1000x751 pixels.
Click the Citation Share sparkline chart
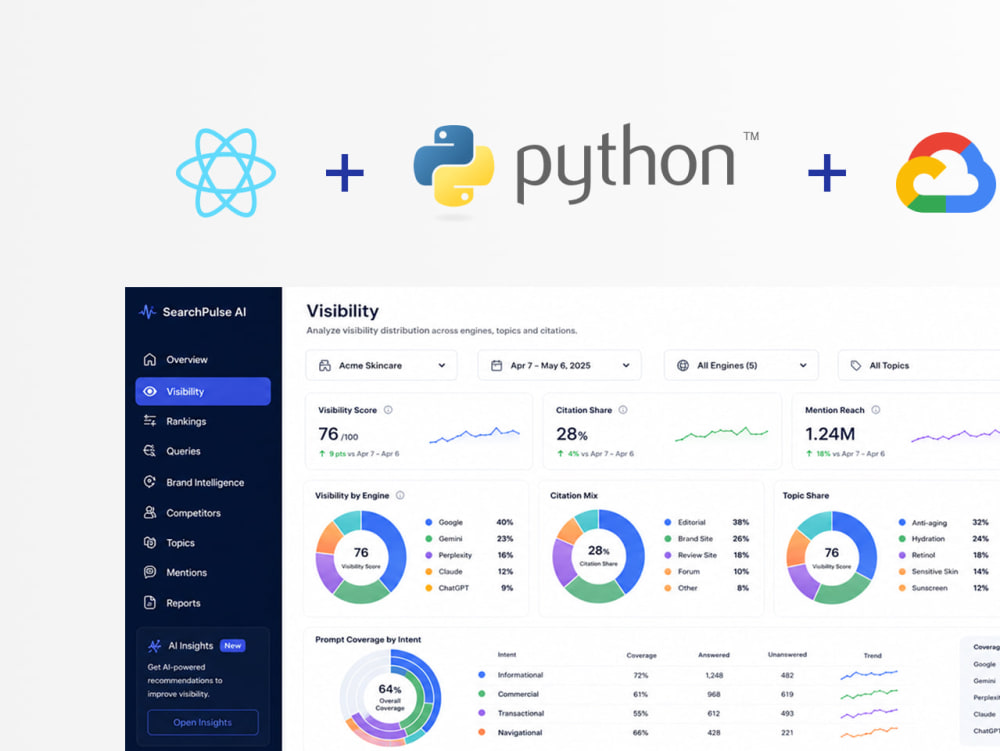tap(721, 434)
